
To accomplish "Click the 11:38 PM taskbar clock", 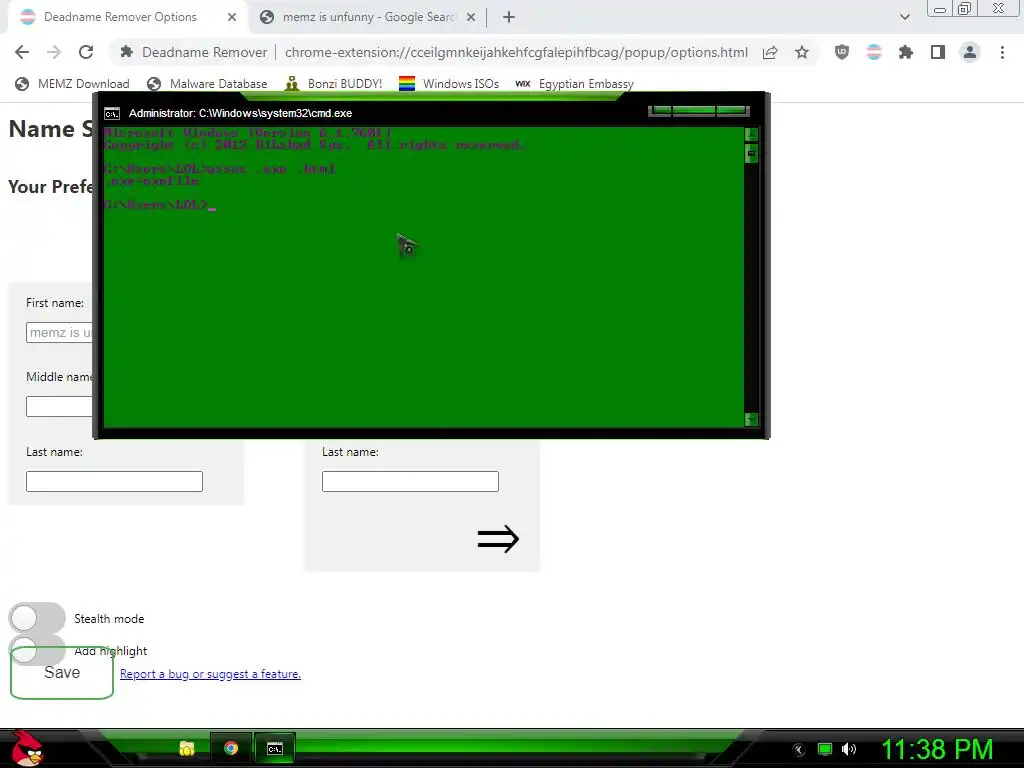I will (938, 749).
